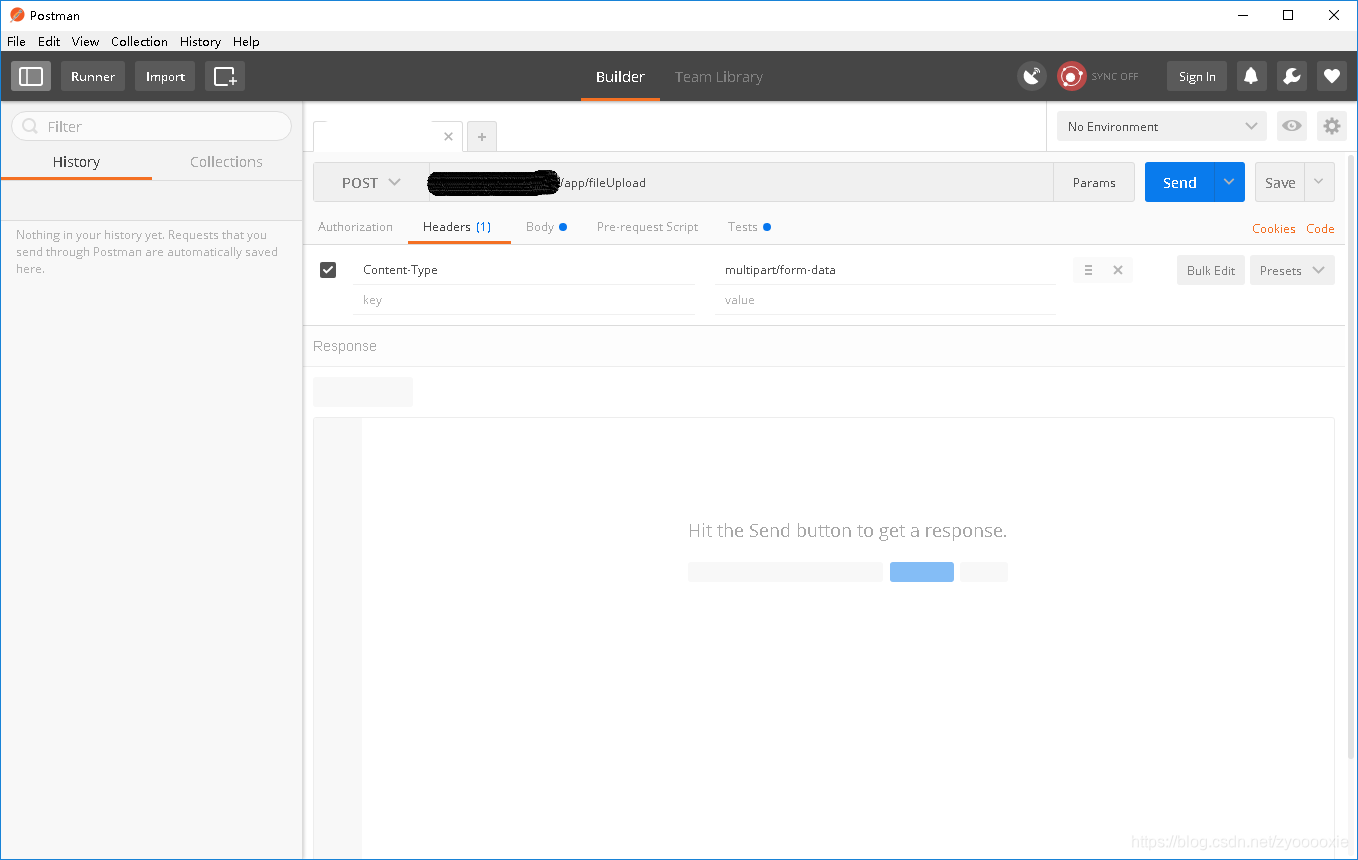This screenshot has width=1358, height=860.
Task: Click the Bulk Edit button
Action: (x=1211, y=270)
